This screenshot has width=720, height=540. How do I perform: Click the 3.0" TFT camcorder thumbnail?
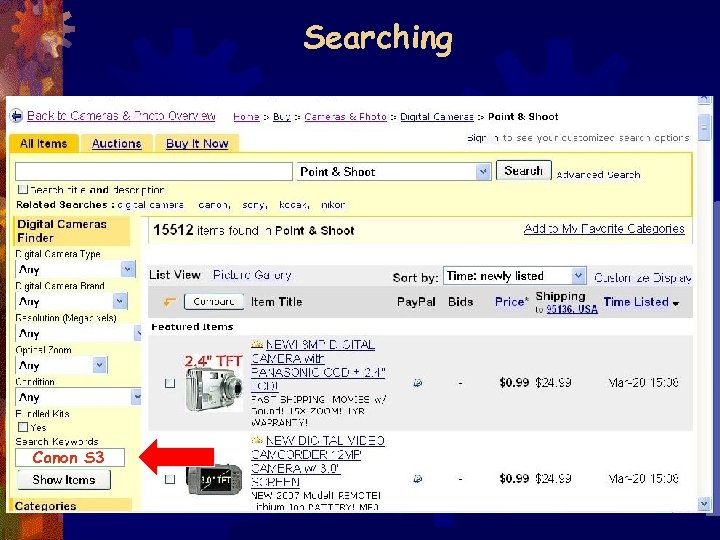point(214,480)
